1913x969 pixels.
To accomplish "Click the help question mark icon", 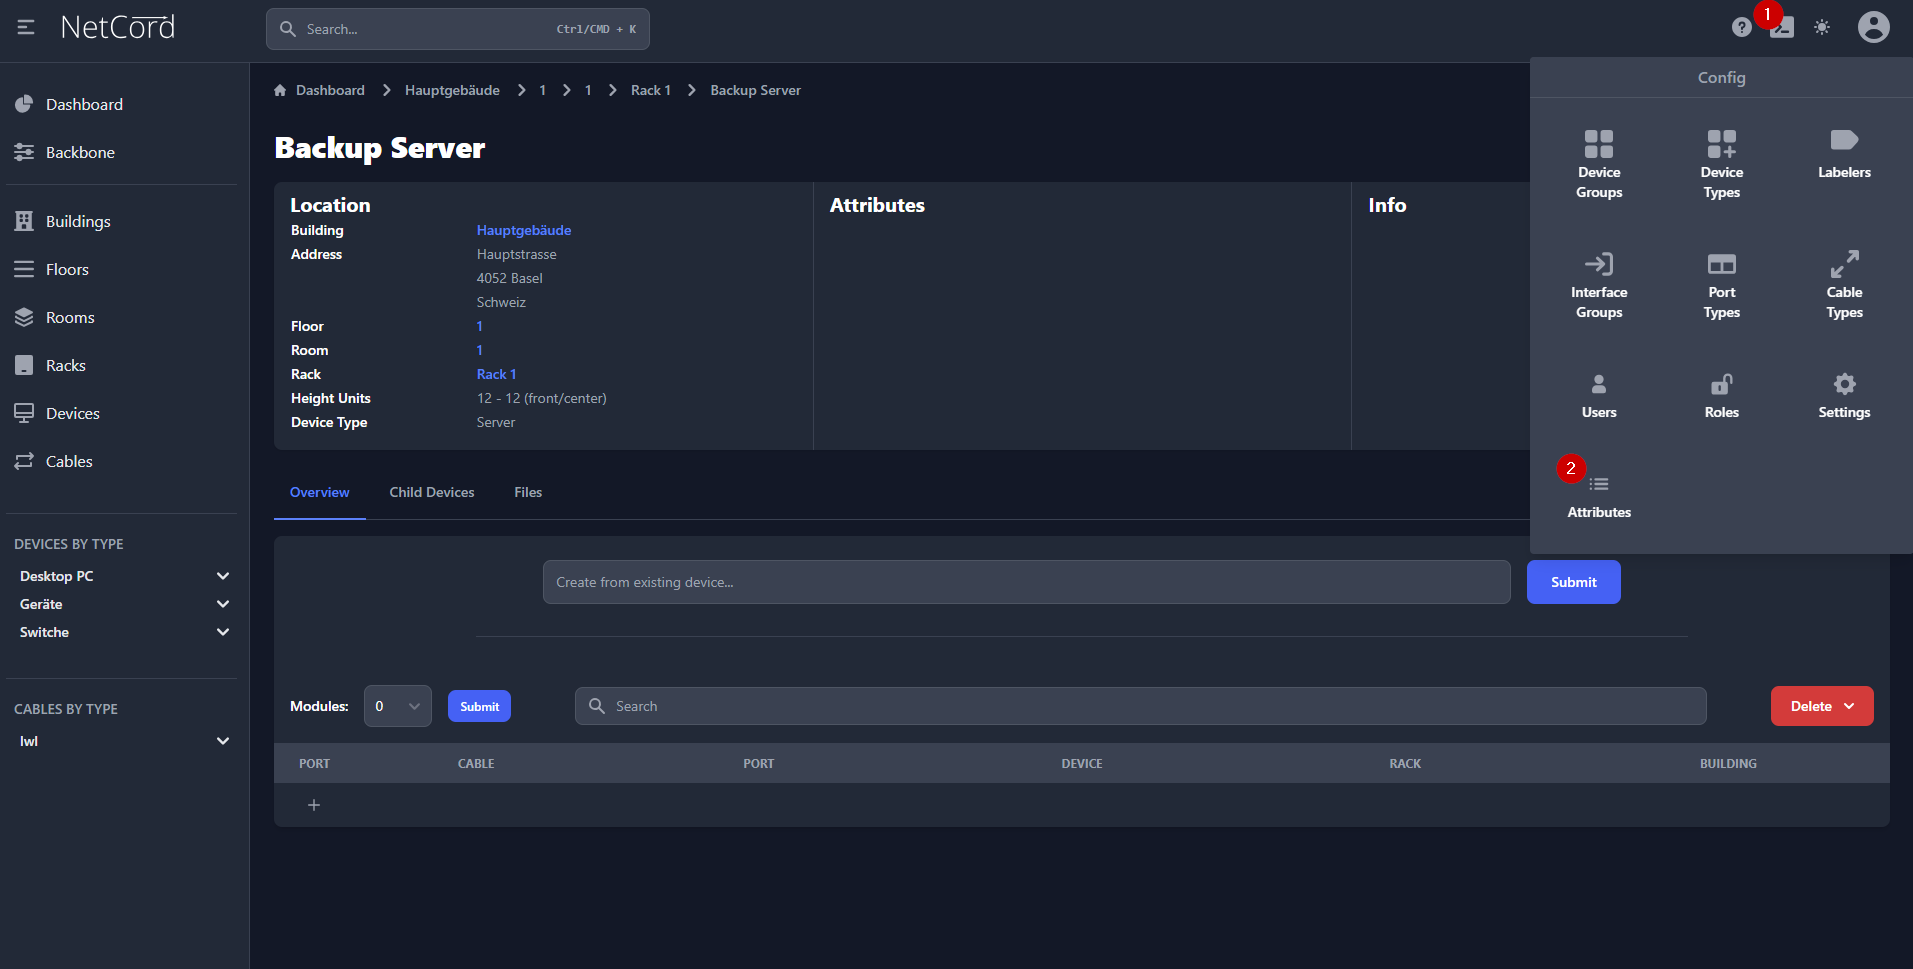I will click(1741, 27).
